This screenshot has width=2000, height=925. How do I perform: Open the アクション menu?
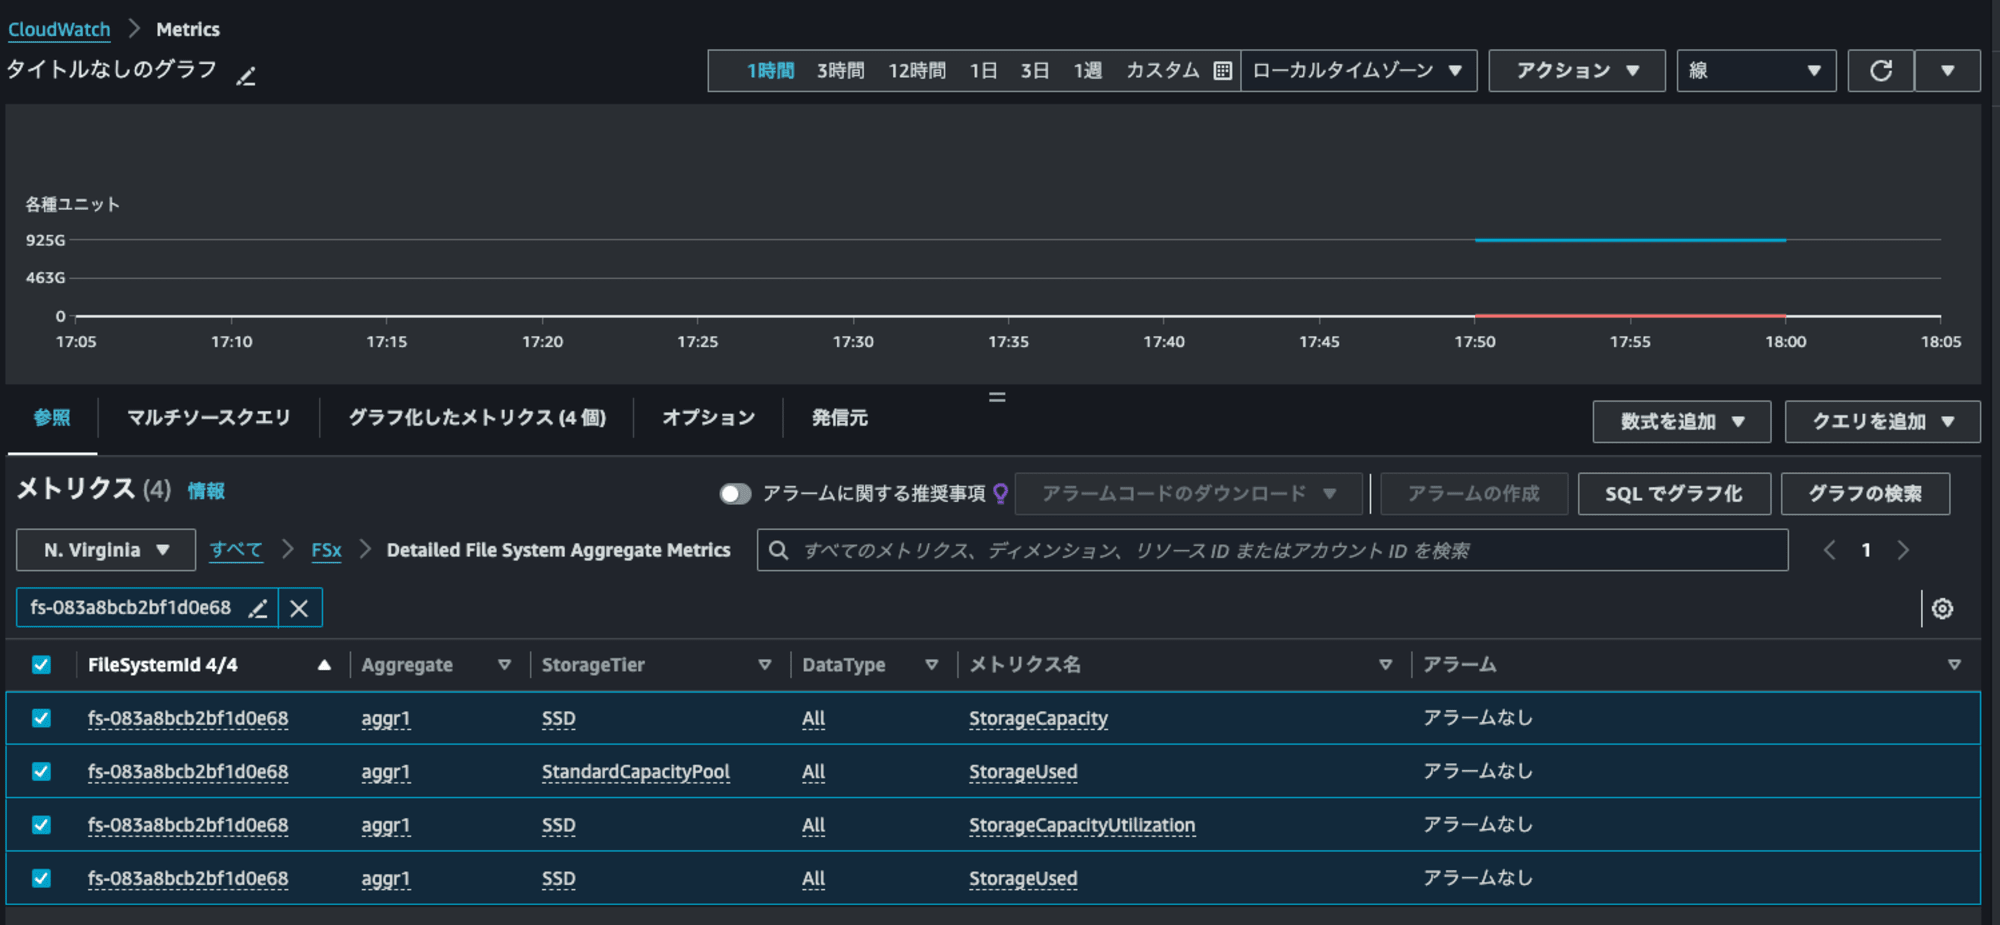click(1577, 71)
